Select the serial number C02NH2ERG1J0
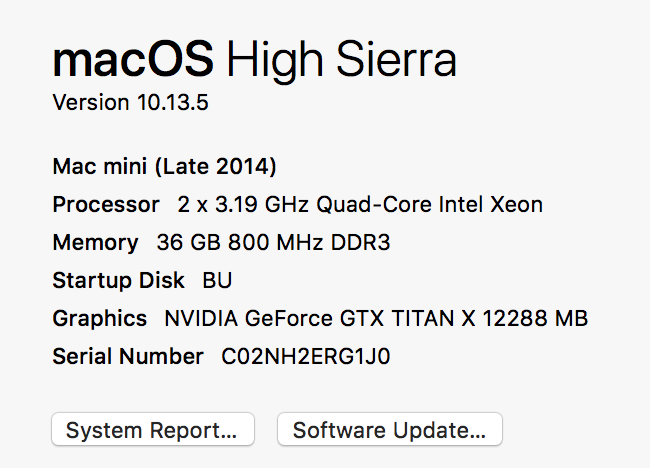 pos(306,356)
